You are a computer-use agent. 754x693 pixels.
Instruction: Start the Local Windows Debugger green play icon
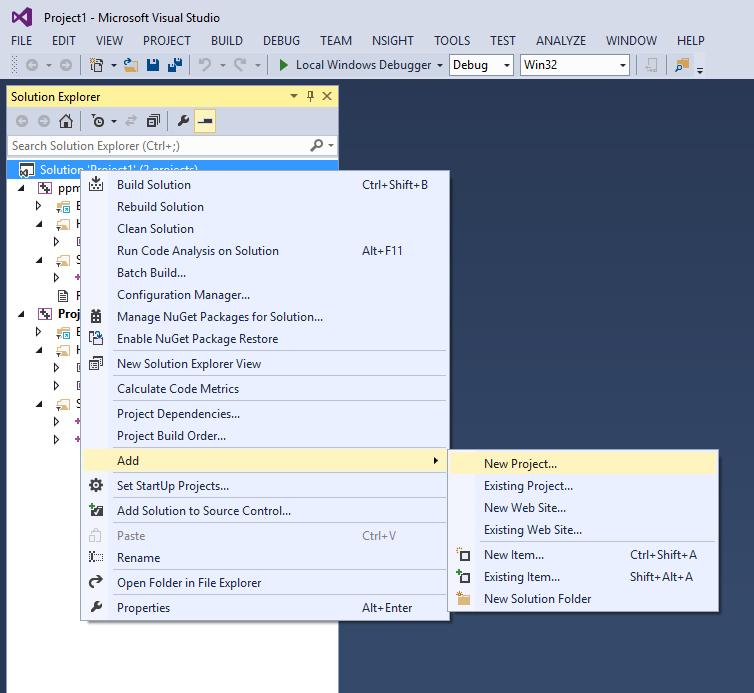[x=283, y=65]
